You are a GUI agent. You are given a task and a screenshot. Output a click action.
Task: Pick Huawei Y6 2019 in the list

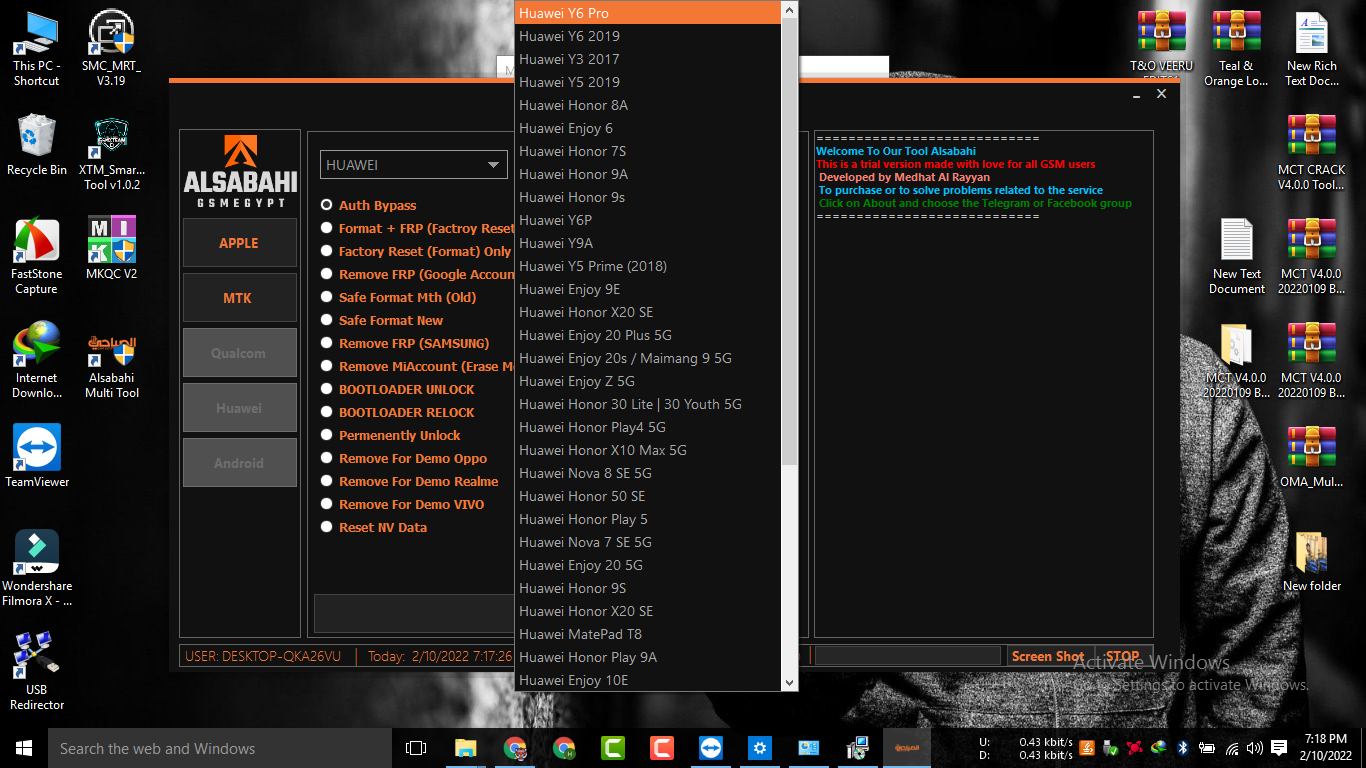(647, 36)
